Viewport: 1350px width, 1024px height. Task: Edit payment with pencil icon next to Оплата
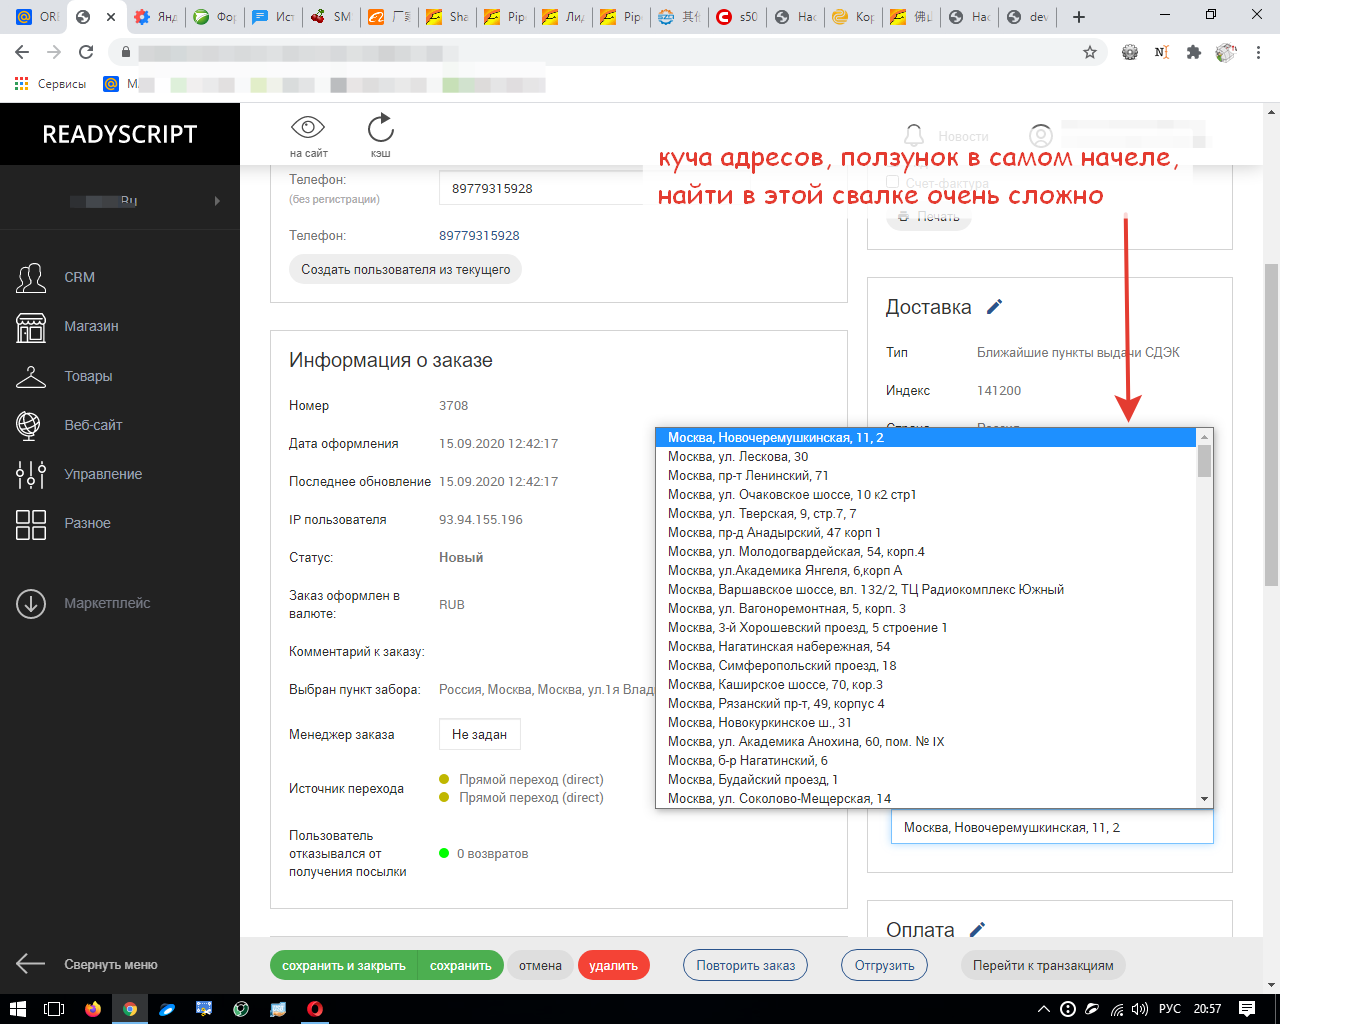point(978,929)
